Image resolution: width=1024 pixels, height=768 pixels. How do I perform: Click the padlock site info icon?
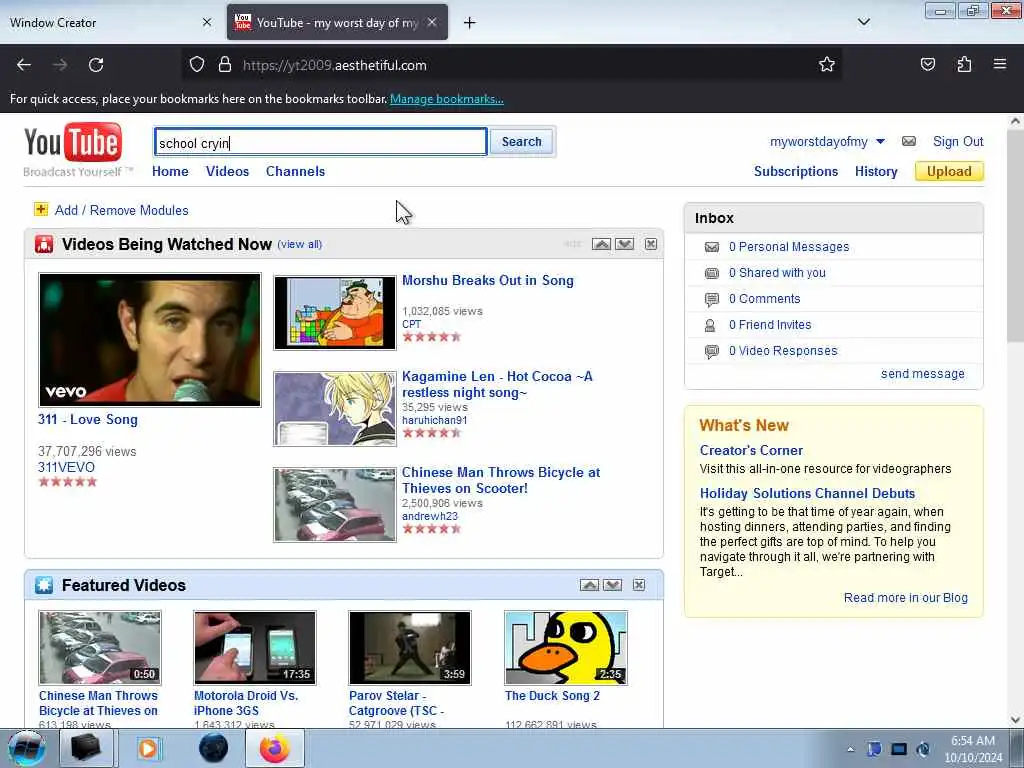(x=225, y=65)
